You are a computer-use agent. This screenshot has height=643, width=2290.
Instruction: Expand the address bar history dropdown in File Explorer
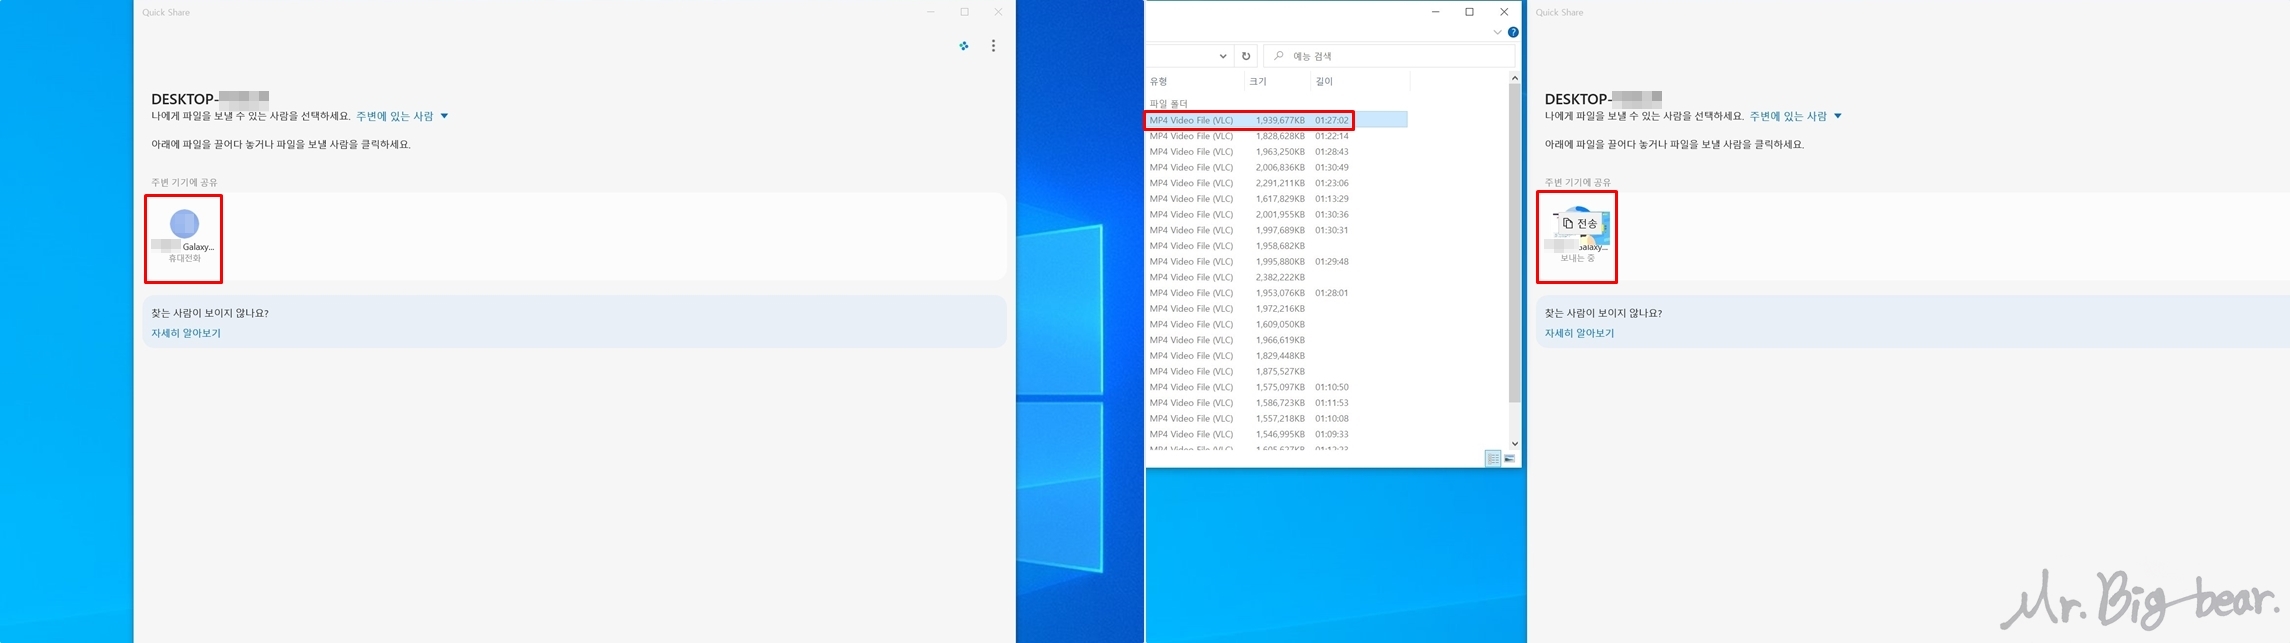[1222, 56]
